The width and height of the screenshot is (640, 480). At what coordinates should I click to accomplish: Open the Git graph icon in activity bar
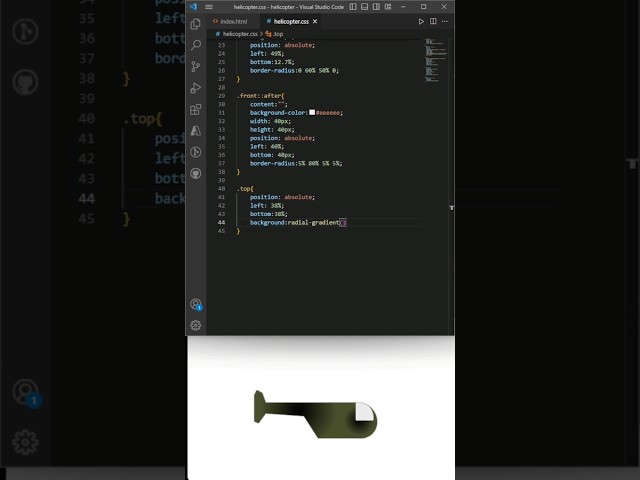pos(196,152)
